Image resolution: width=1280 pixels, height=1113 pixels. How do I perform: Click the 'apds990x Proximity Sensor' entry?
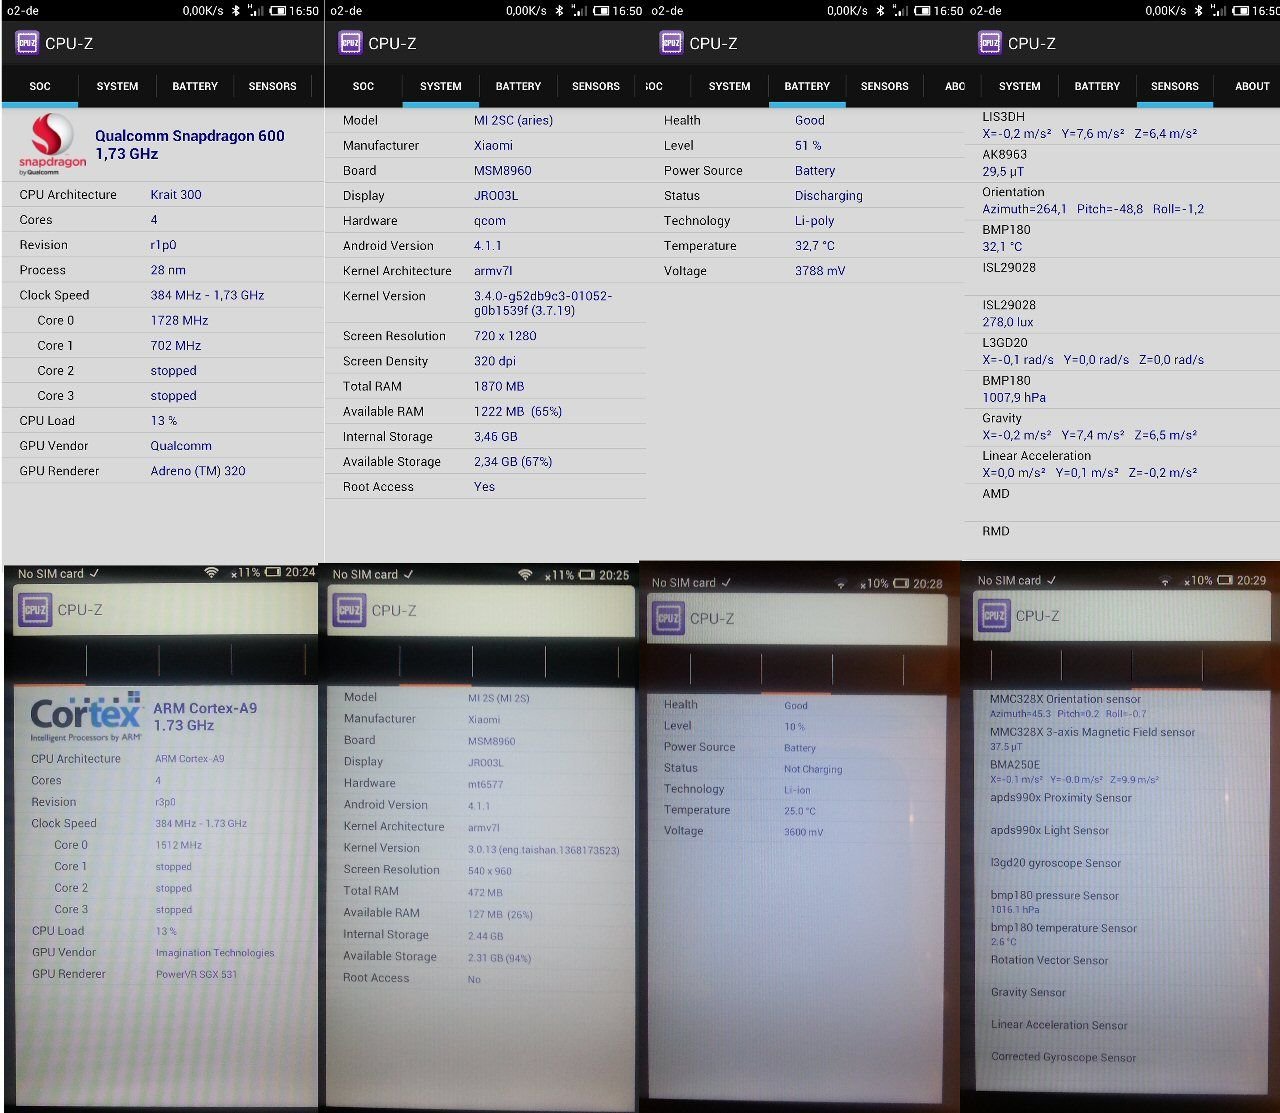pyautogui.click(x=1061, y=798)
